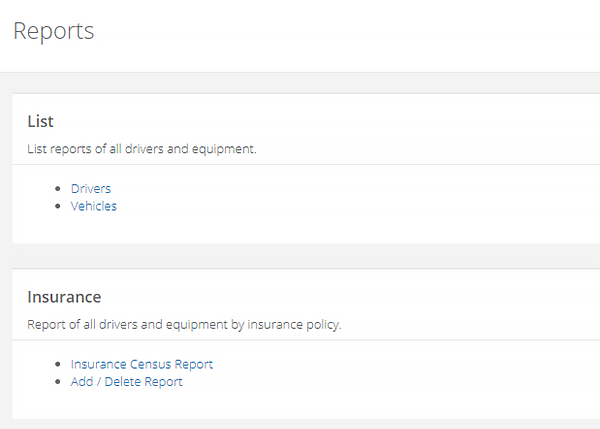This screenshot has width=600, height=429.
Task: Click the white header area right of Reports
Action: pyautogui.click(x=350, y=32)
